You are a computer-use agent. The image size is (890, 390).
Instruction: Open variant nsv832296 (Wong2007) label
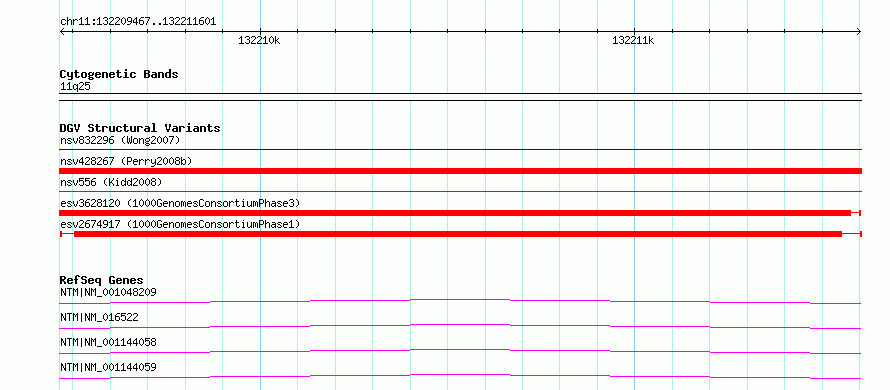click(120, 140)
